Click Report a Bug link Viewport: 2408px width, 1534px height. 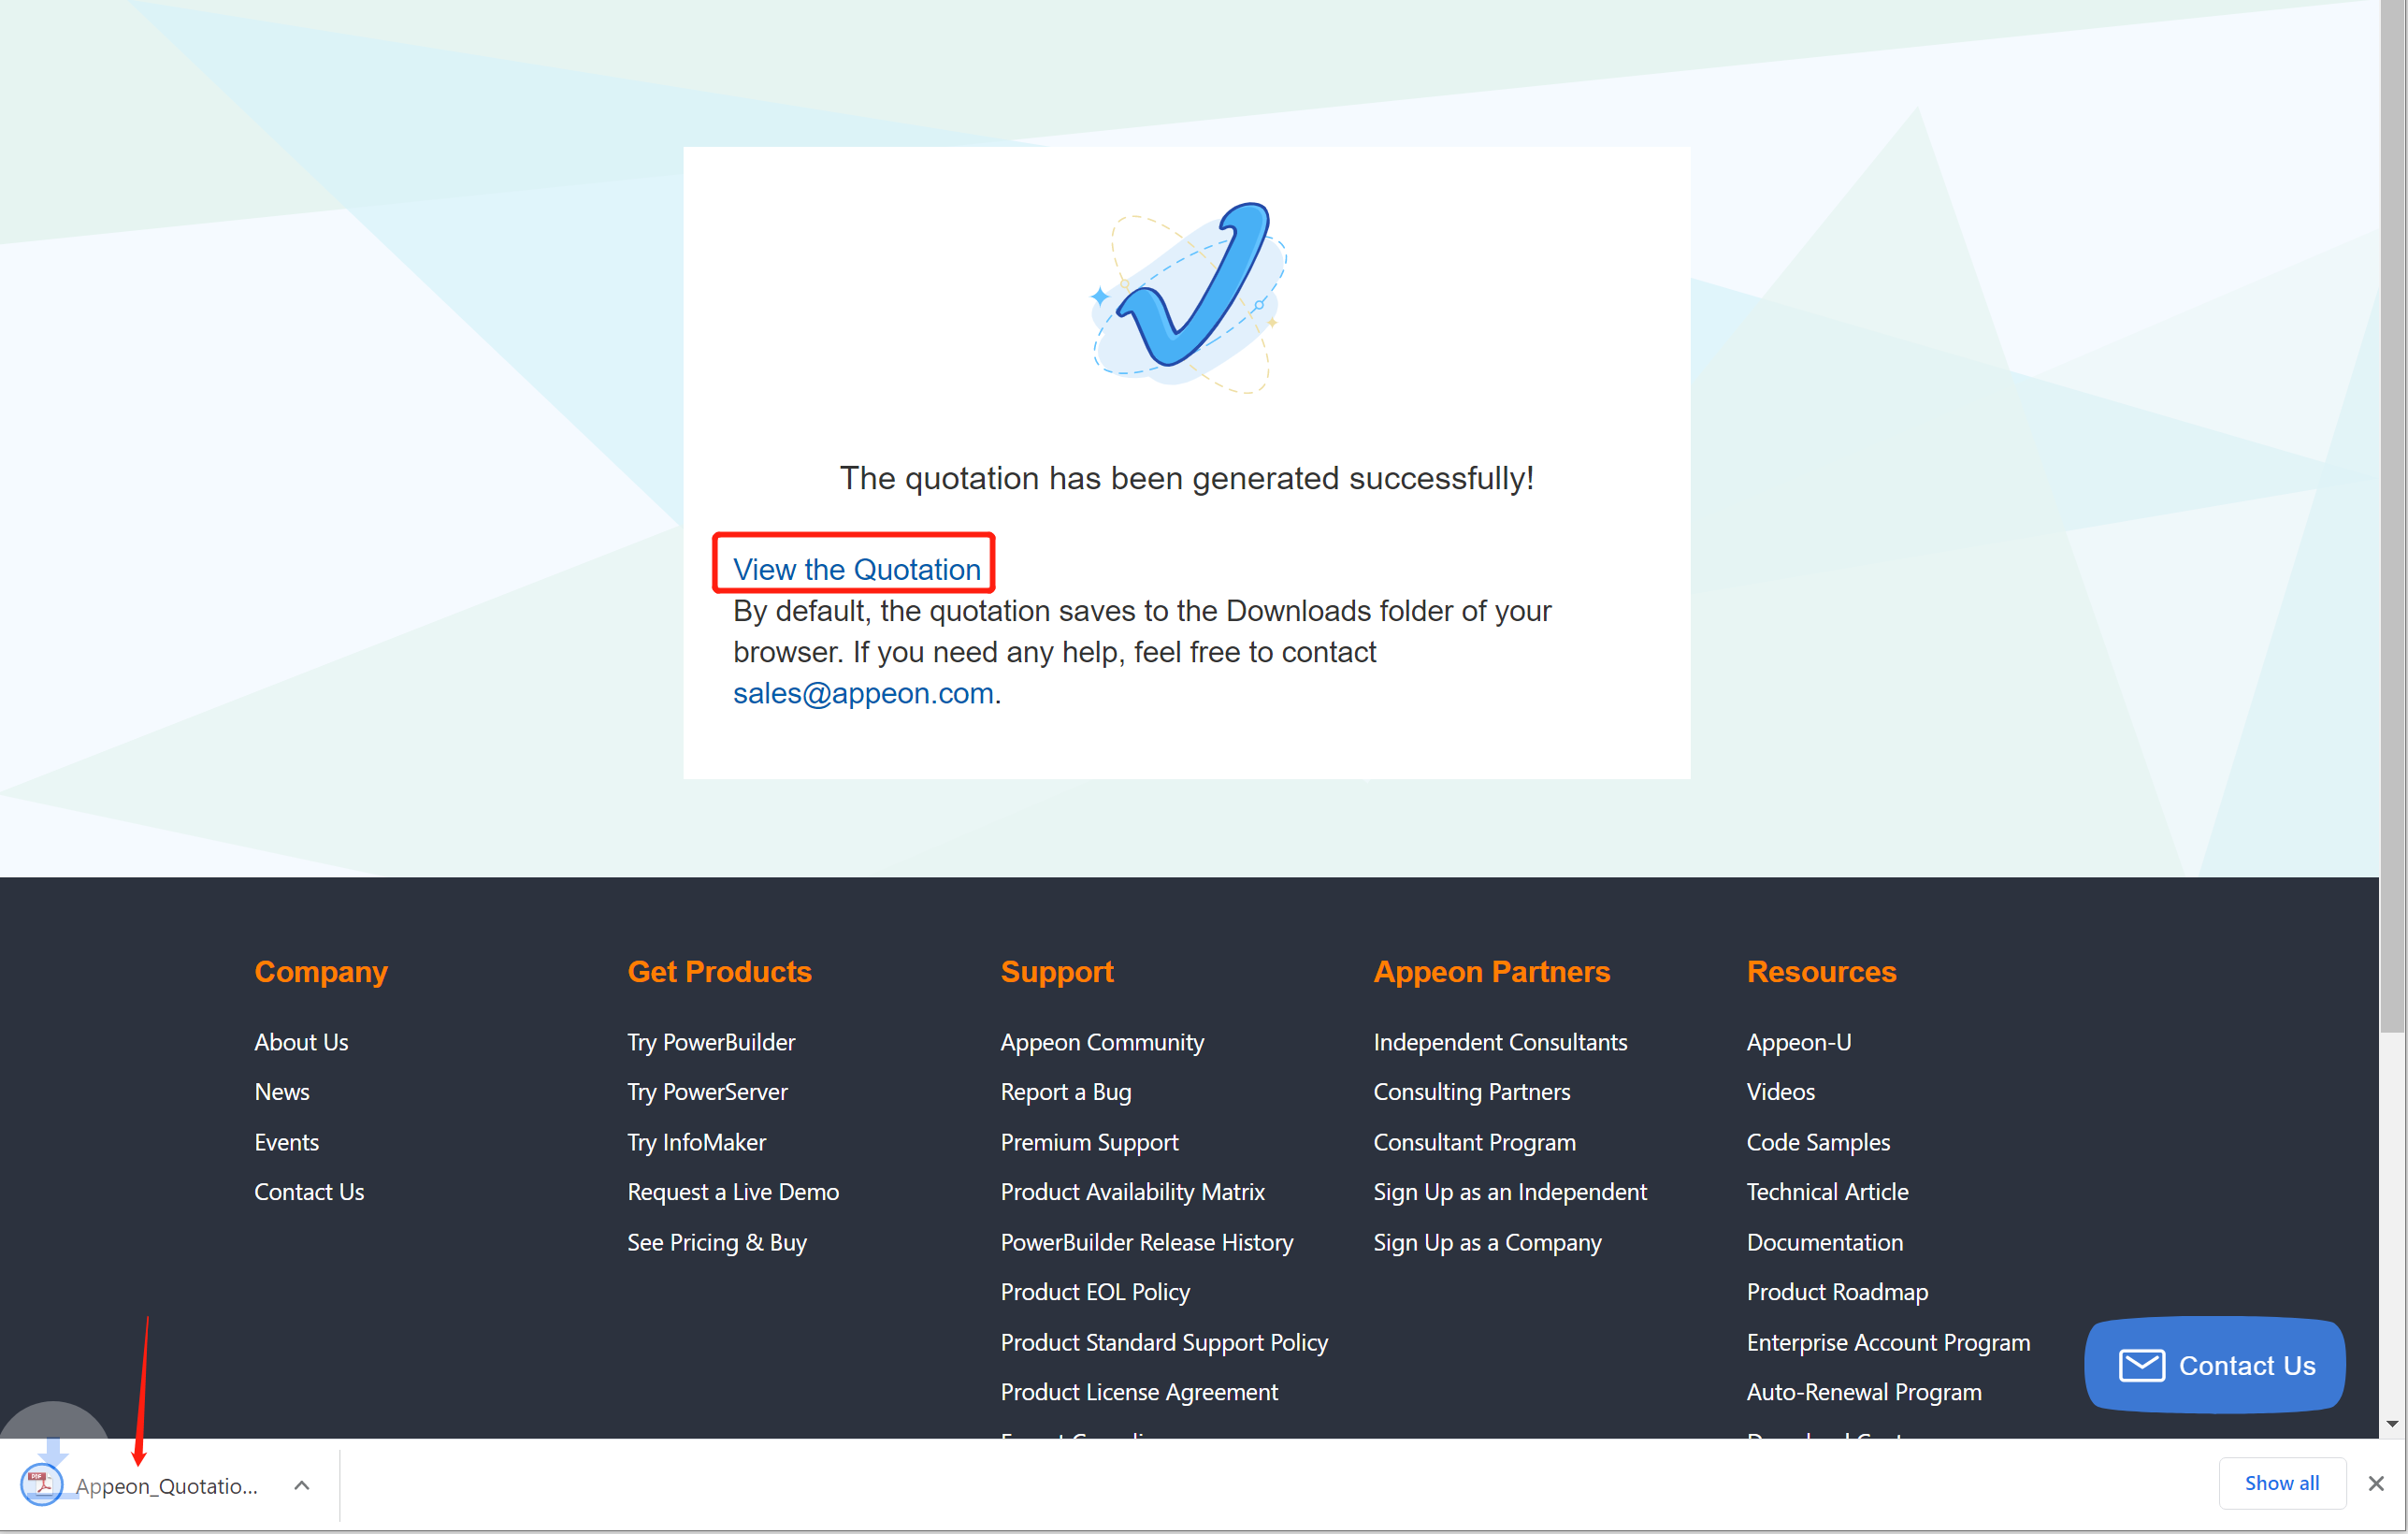pyautogui.click(x=1066, y=1091)
